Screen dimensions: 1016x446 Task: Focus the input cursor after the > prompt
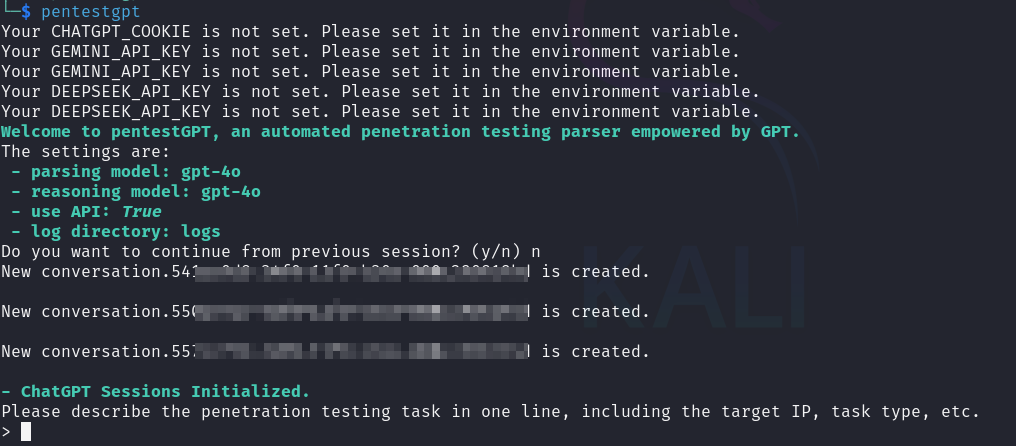(x=26, y=432)
